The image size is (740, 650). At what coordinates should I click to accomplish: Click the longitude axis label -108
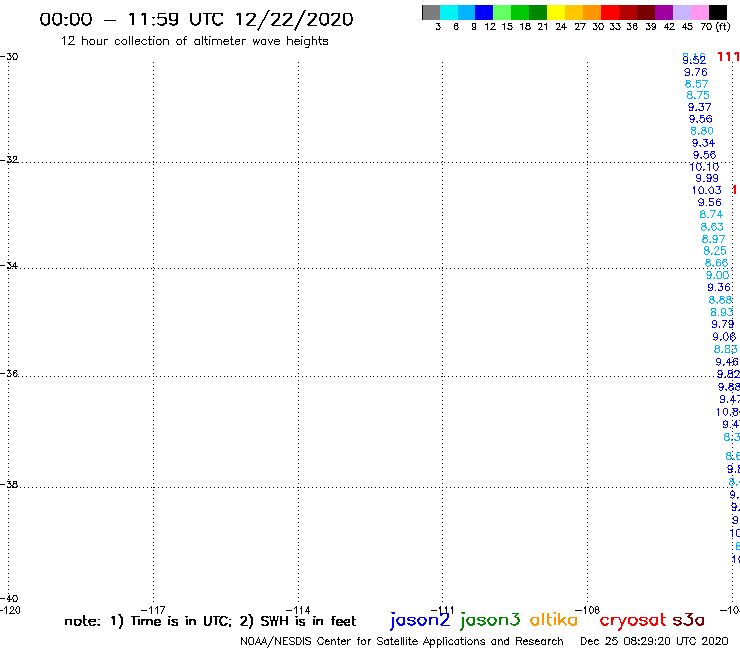pos(587,610)
